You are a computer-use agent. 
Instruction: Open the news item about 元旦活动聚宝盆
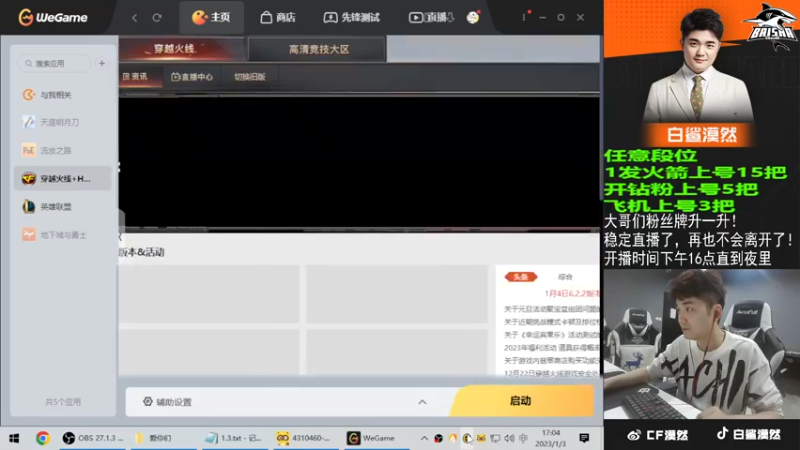[x=552, y=309]
